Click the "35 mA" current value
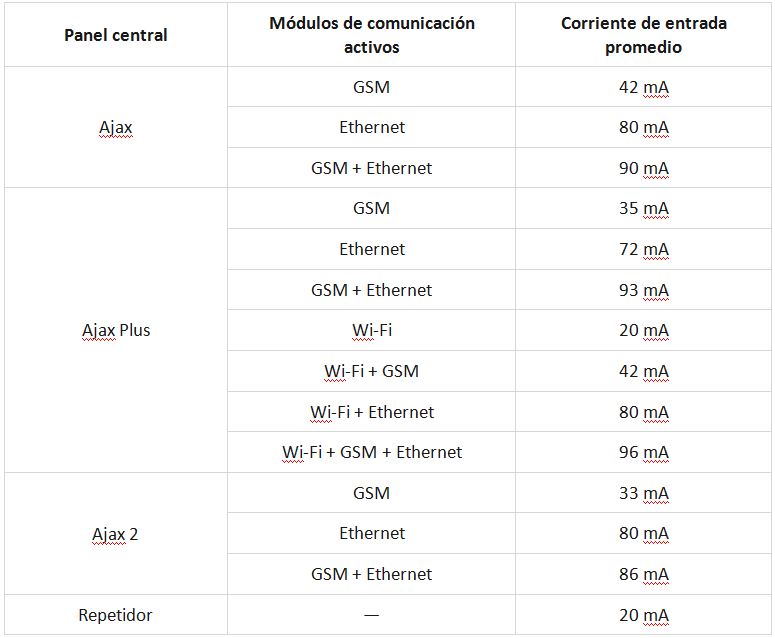The image size is (775, 638). [x=643, y=208]
